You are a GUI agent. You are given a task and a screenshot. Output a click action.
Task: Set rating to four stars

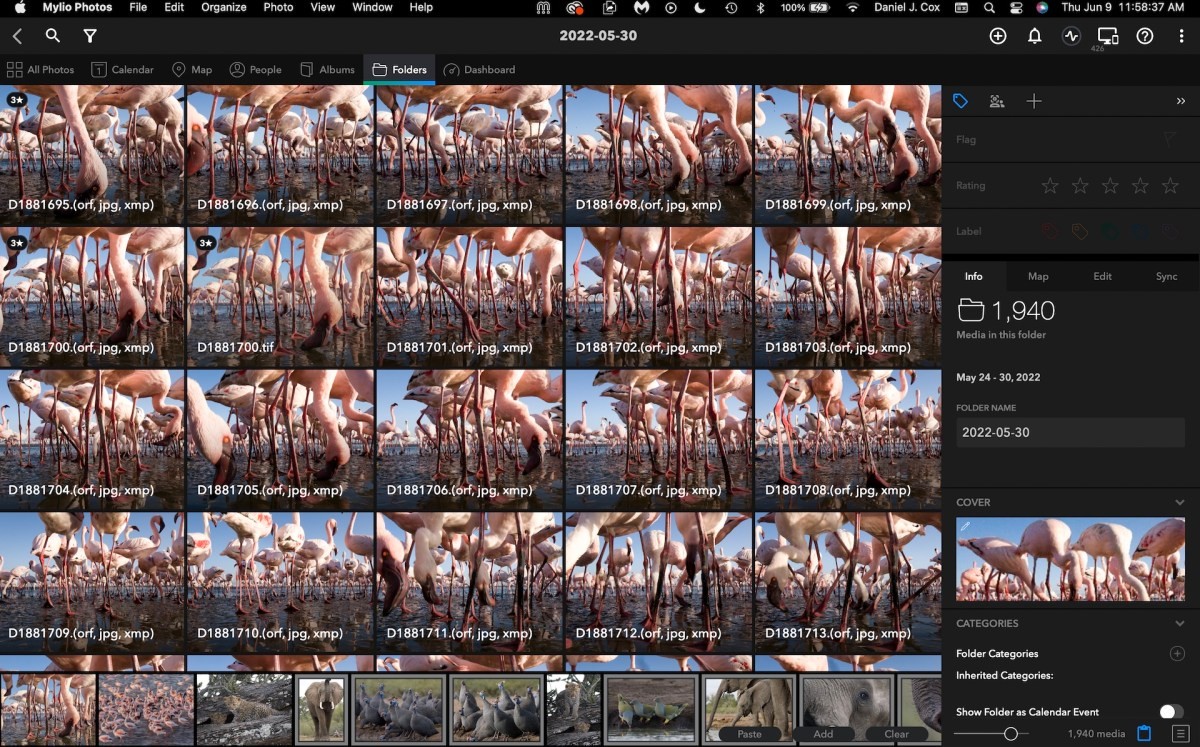click(1140, 186)
